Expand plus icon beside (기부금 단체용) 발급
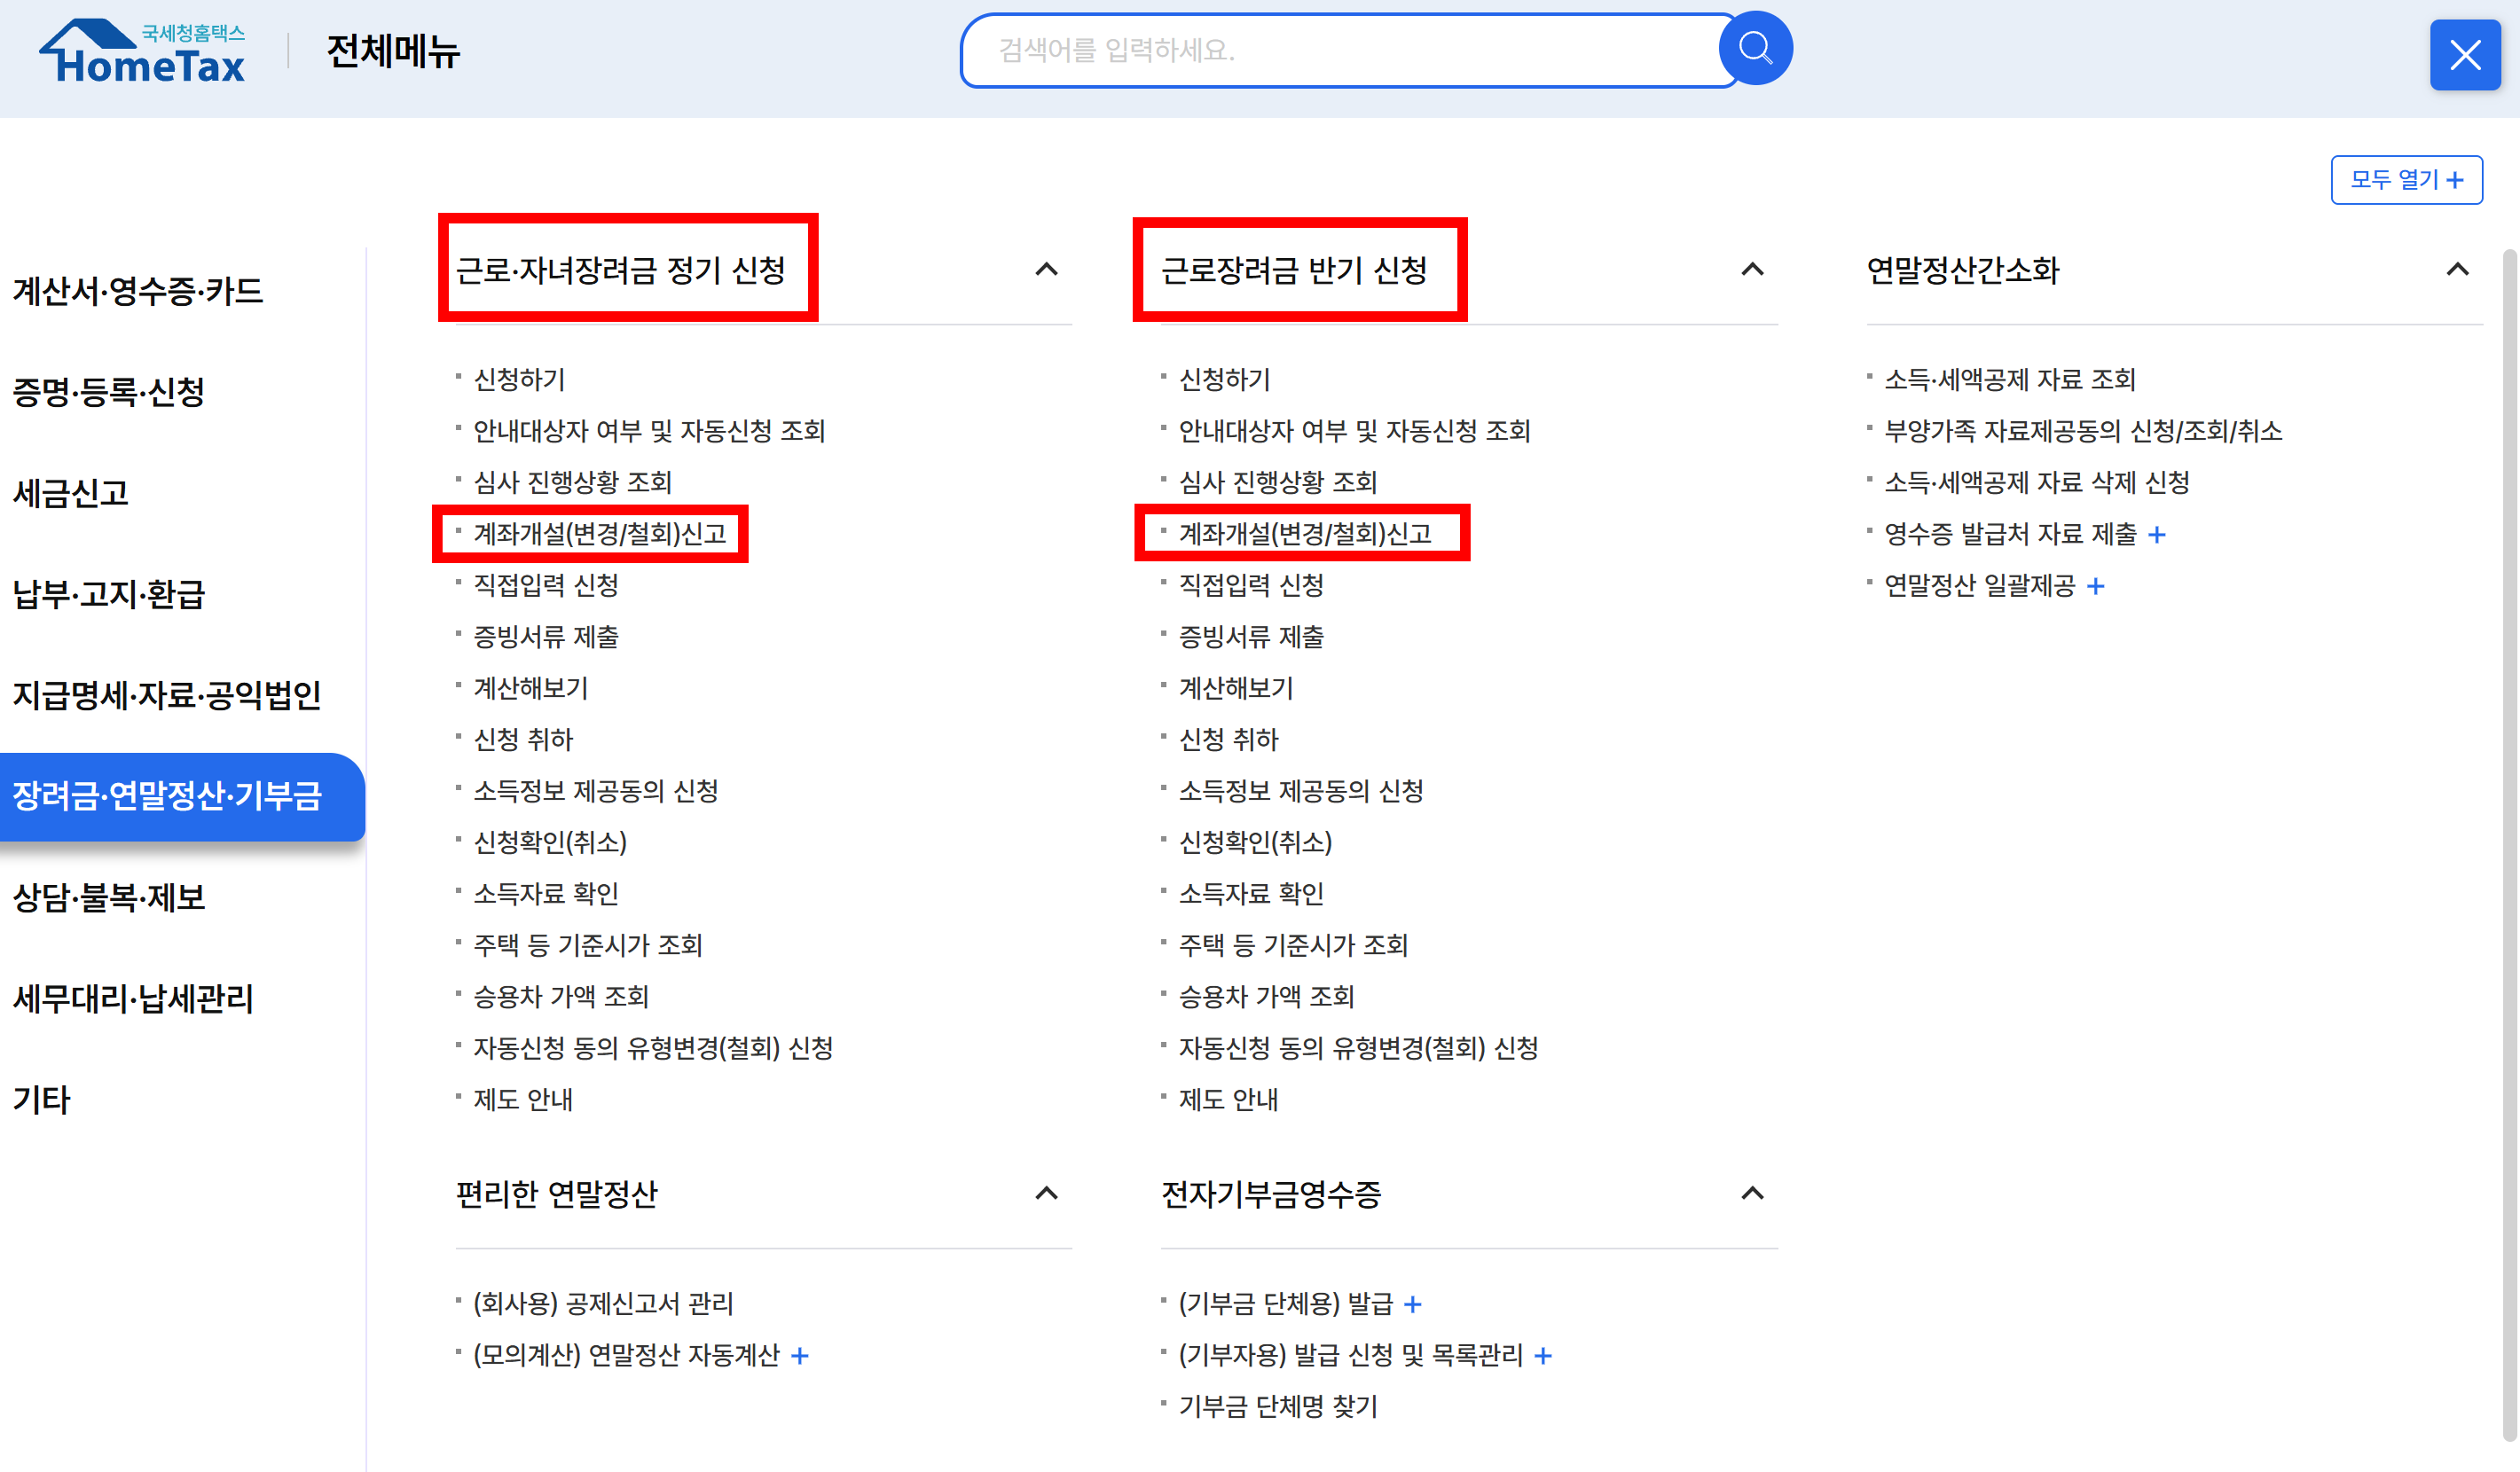The width and height of the screenshot is (2520, 1472). [x=1412, y=1305]
